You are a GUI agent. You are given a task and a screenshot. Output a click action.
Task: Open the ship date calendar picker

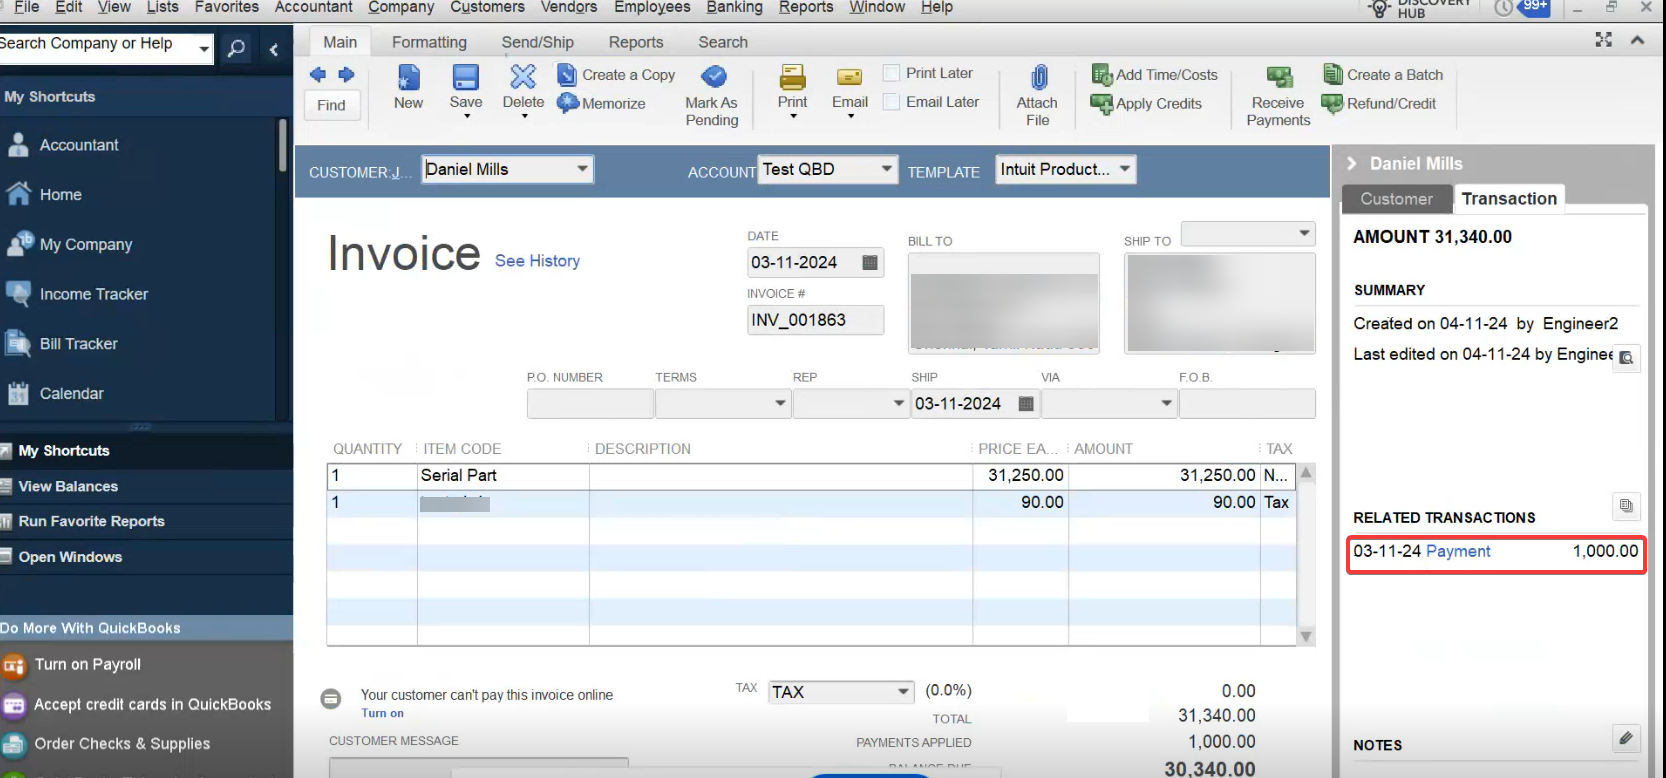(x=1026, y=404)
